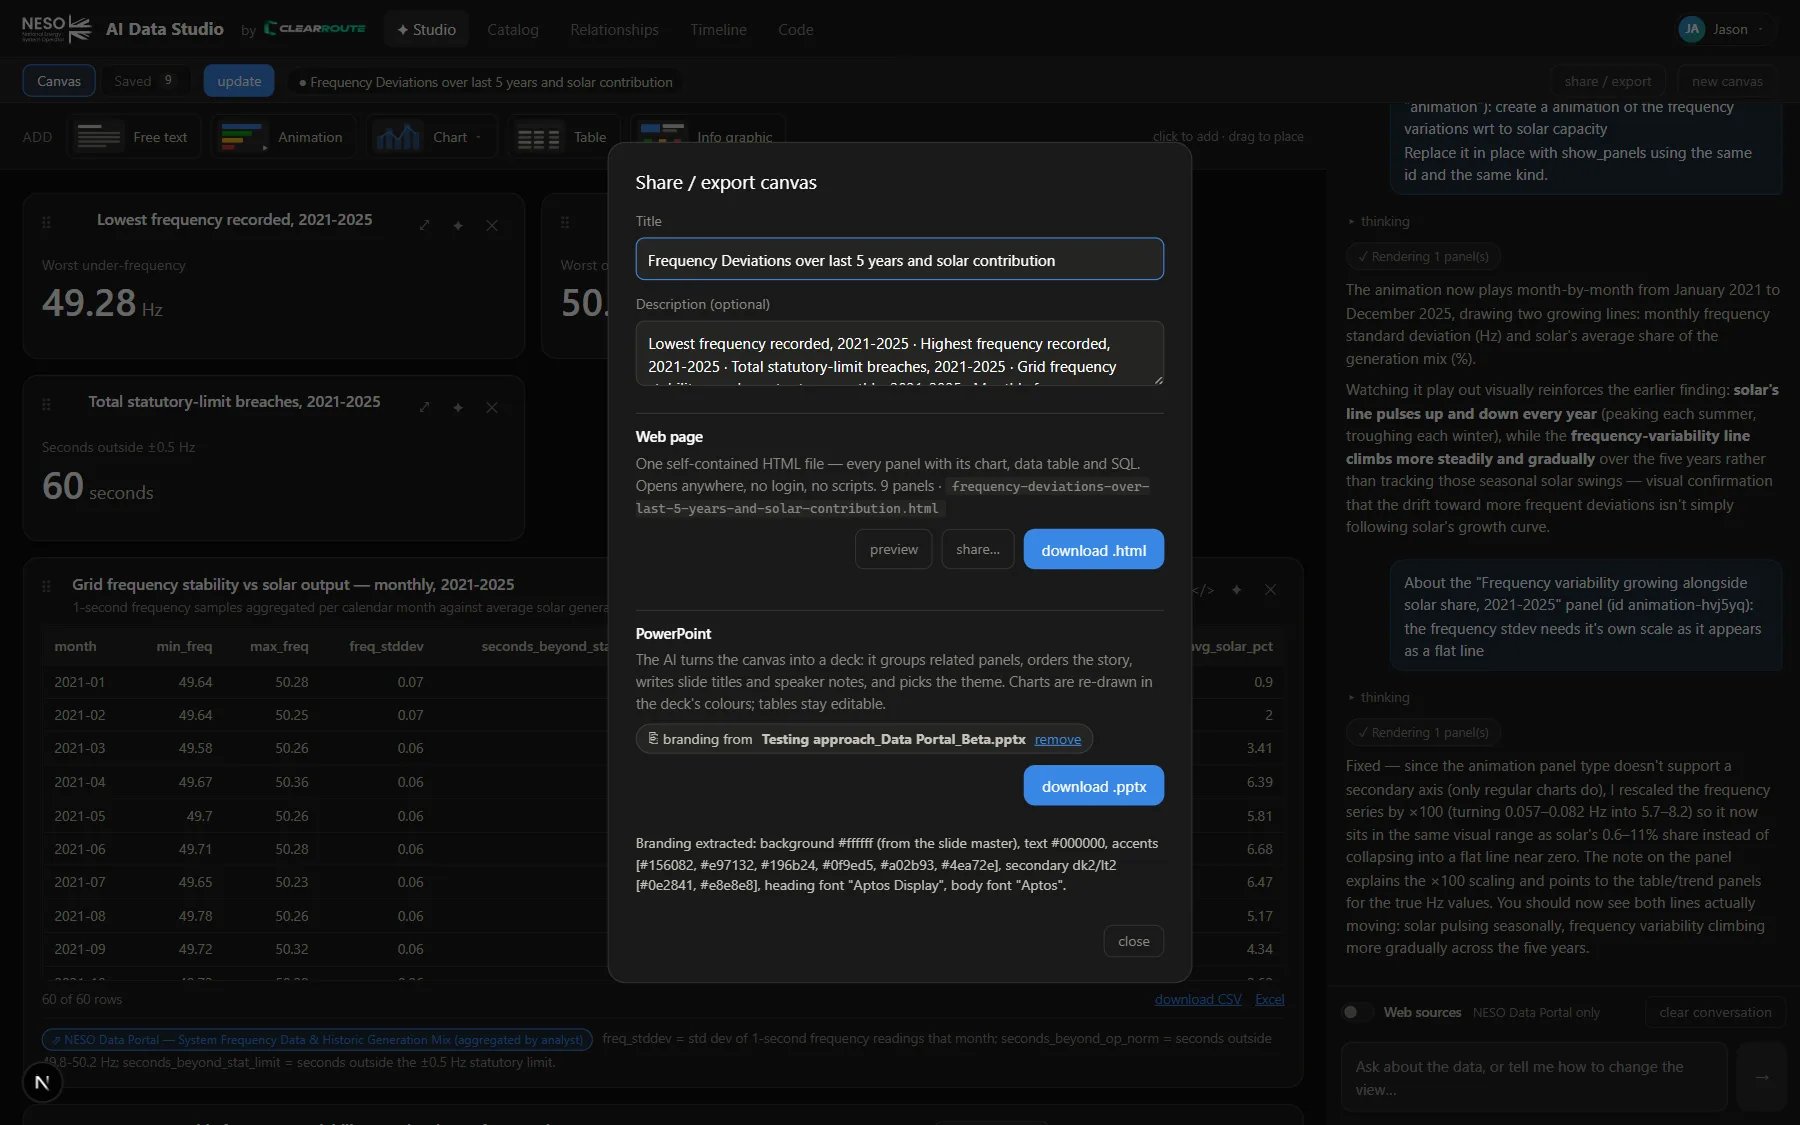The height and width of the screenshot is (1125, 1800).
Task: Click the 2021-05 month cell in the table
Action: click(x=80, y=816)
